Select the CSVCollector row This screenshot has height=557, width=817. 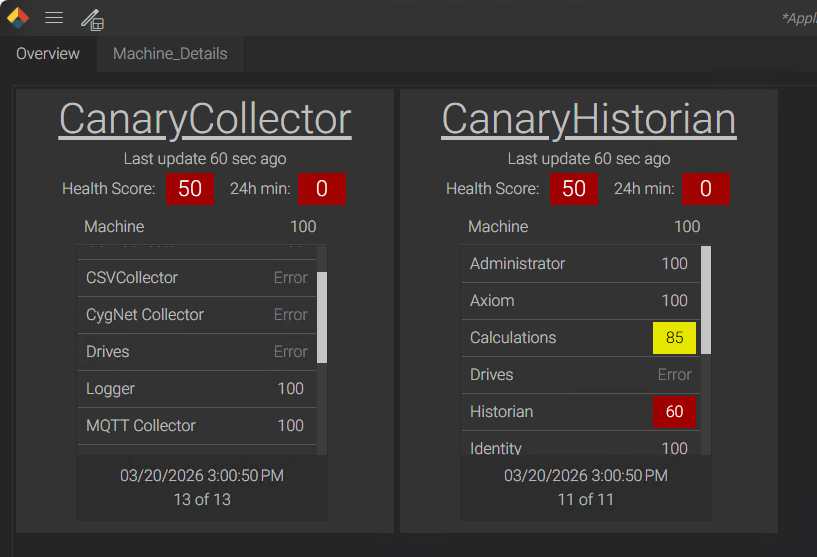197,278
